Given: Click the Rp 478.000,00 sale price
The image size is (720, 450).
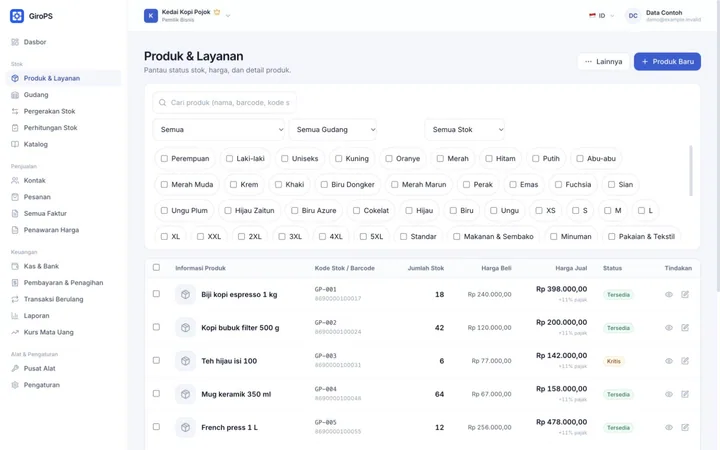Looking at the screenshot, I should [x=561, y=422].
